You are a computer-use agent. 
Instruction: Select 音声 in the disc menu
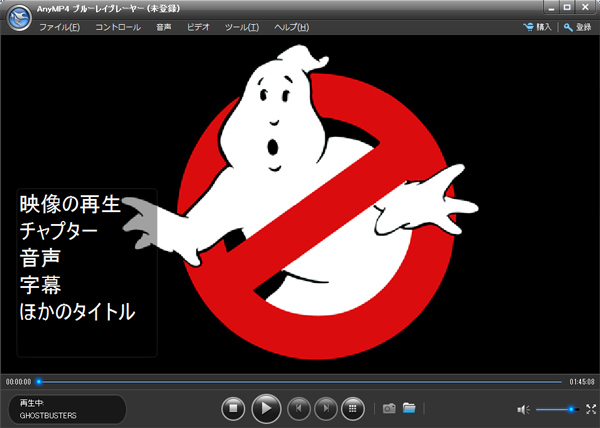(40, 257)
